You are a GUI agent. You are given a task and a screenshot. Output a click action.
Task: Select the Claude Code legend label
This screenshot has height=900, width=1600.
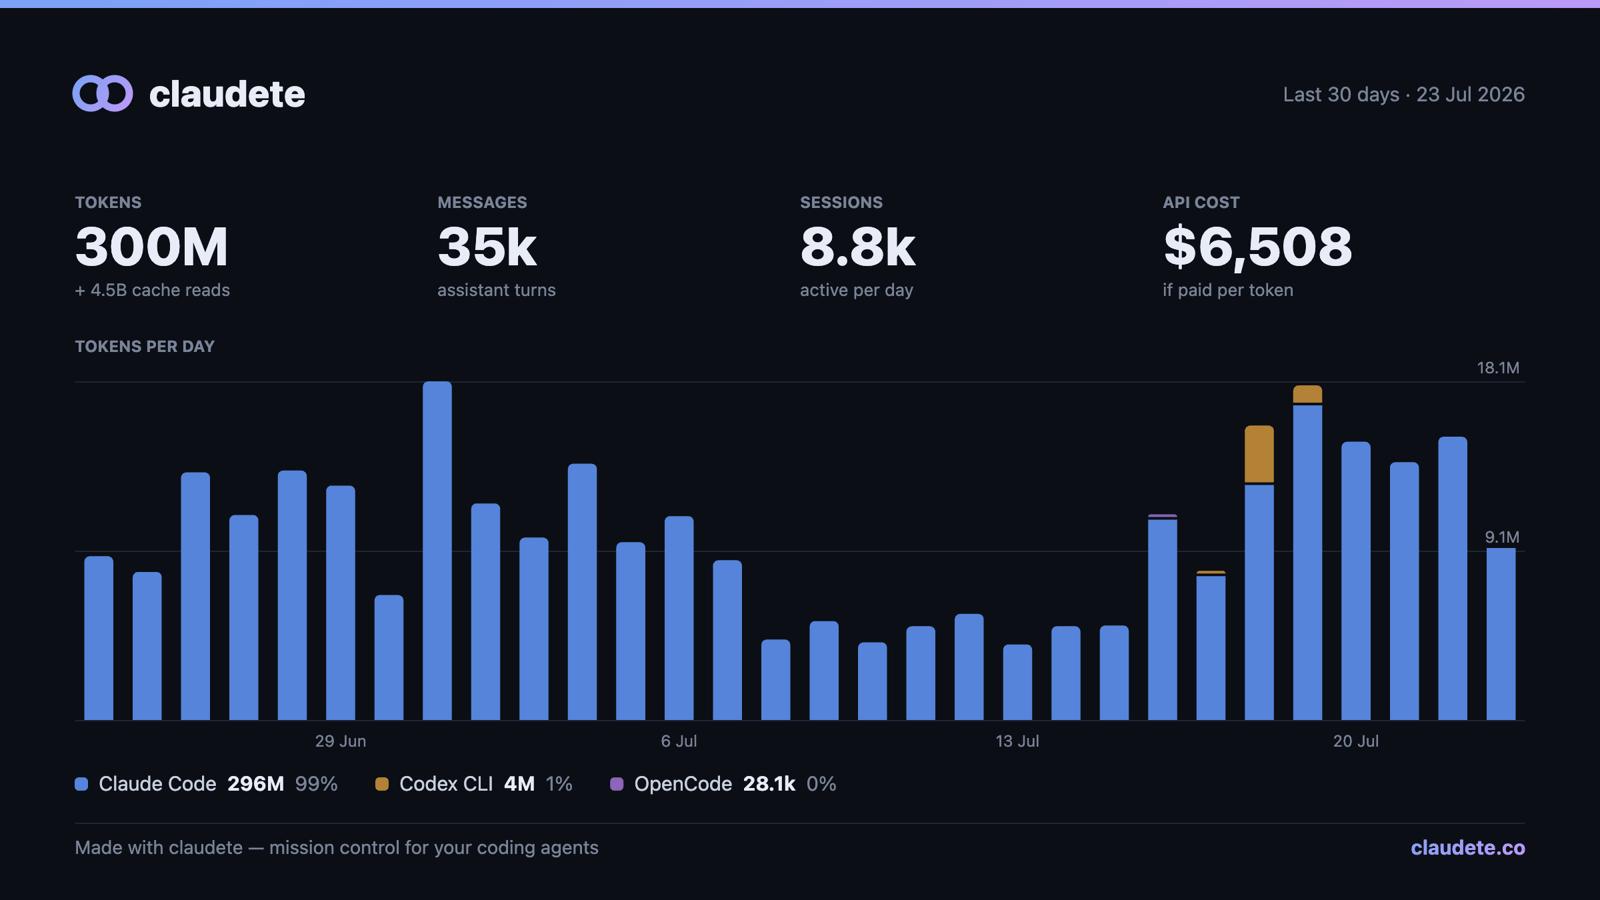point(157,784)
